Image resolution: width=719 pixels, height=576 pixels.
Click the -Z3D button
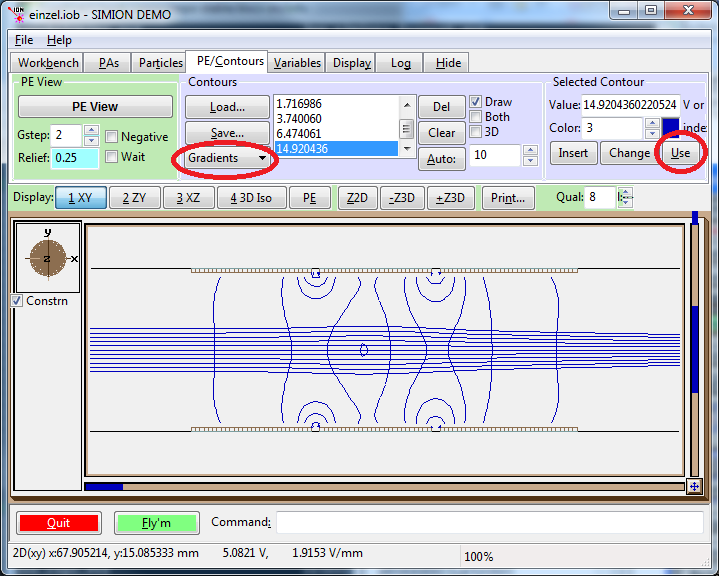click(x=402, y=198)
